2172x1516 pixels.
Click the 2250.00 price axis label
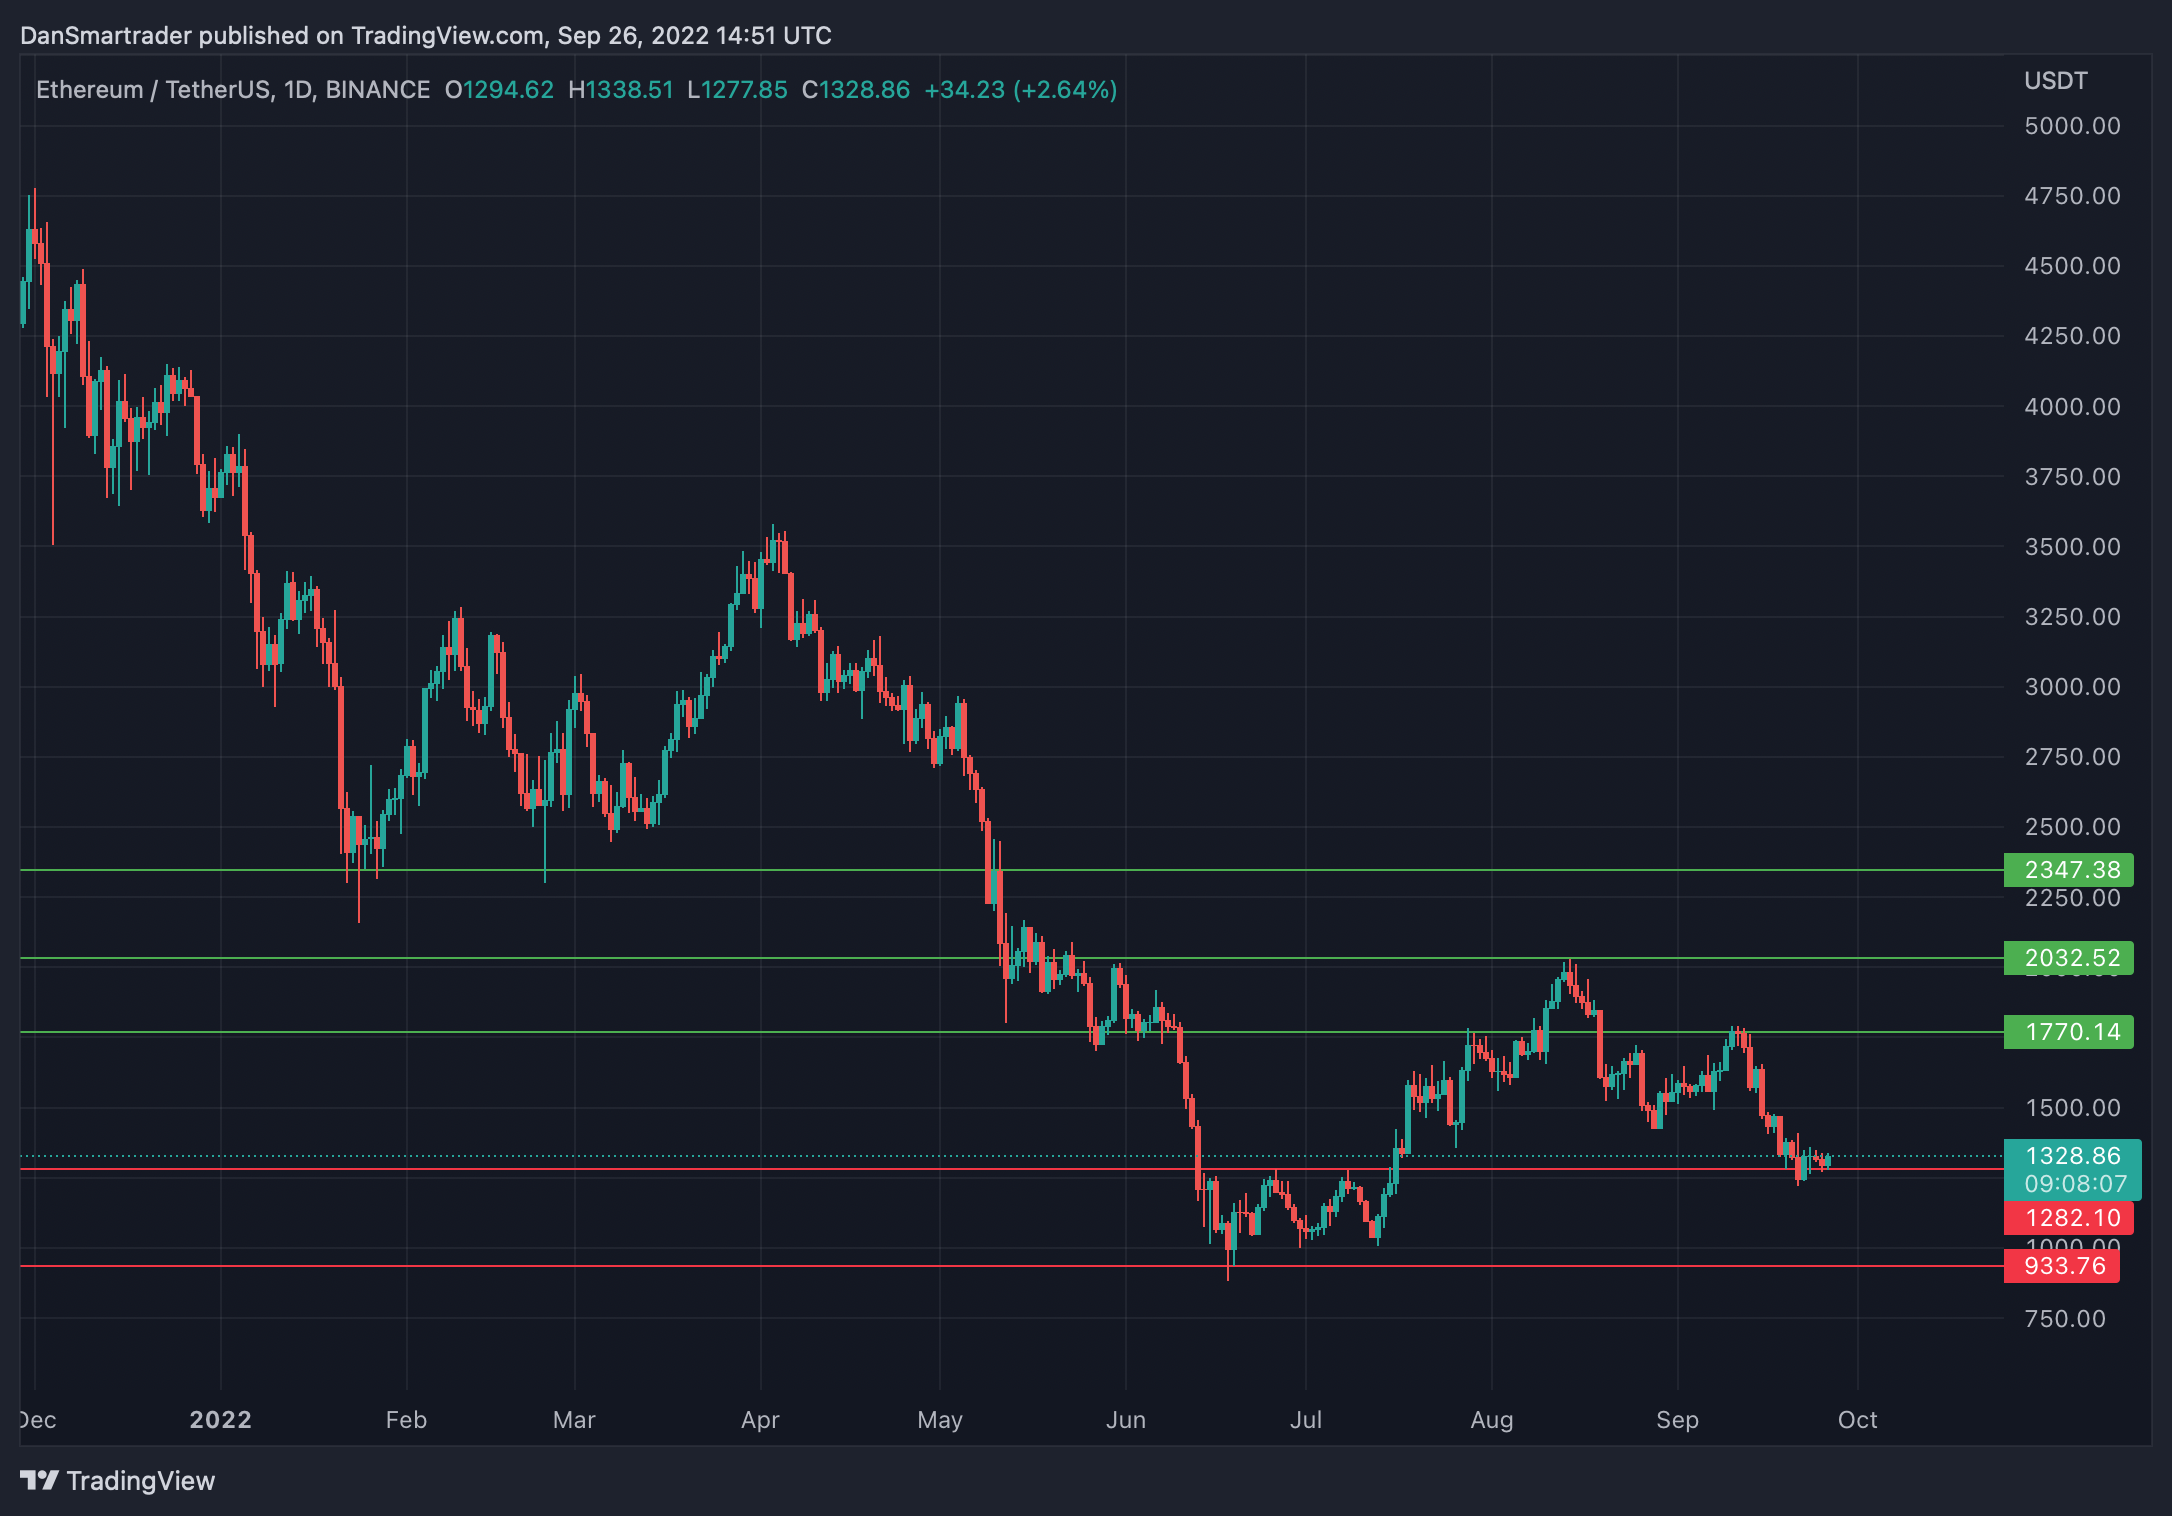2072,899
